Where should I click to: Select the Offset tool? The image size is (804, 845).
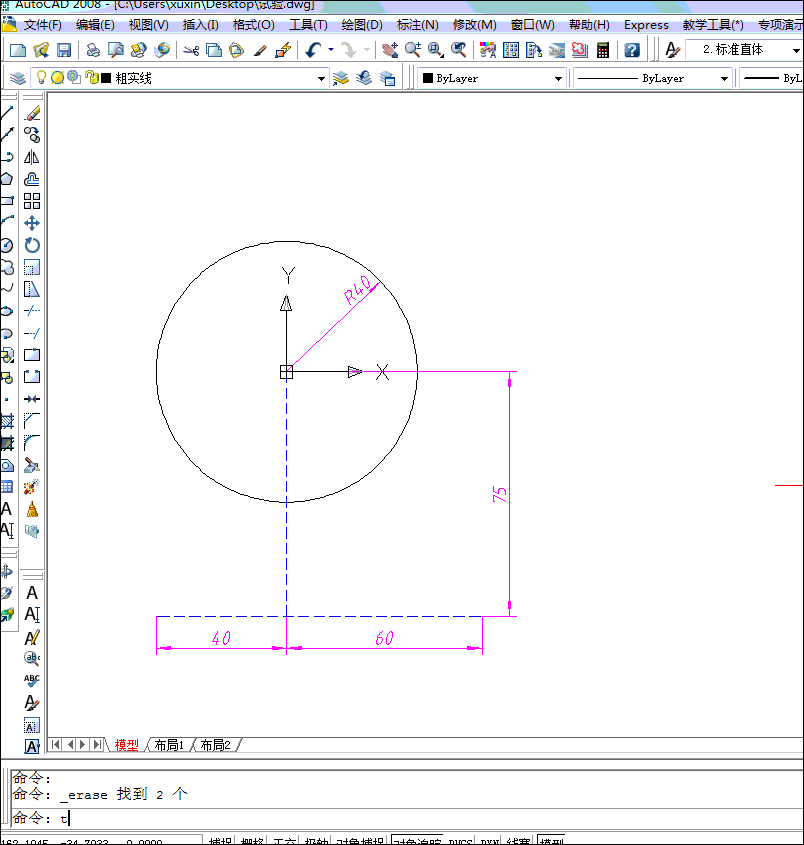point(32,179)
